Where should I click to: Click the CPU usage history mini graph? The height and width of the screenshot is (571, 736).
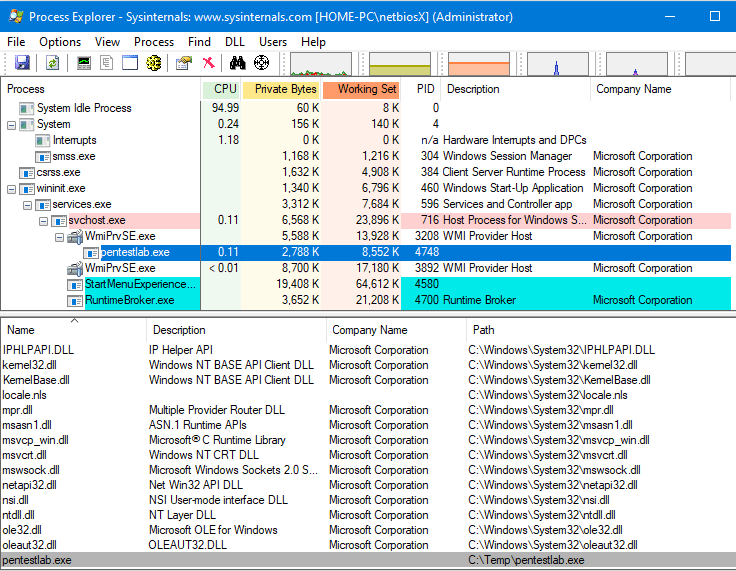point(320,64)
